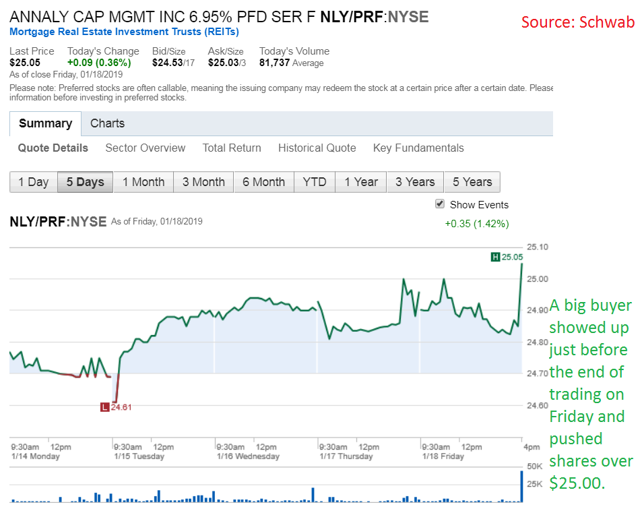640x511 pixels.
Task: Select the 1 Year chart range
Action: coord(361,182)
